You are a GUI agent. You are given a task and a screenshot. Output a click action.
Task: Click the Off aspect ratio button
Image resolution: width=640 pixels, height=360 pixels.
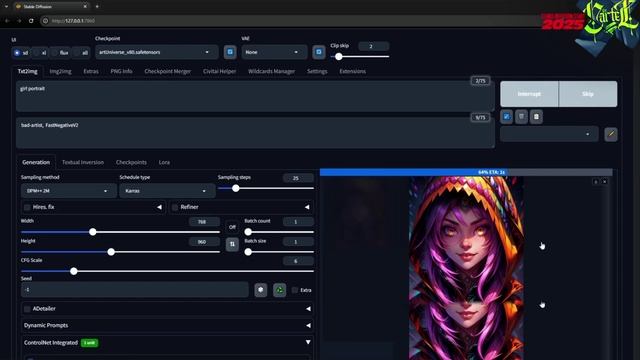pos(232,227)
